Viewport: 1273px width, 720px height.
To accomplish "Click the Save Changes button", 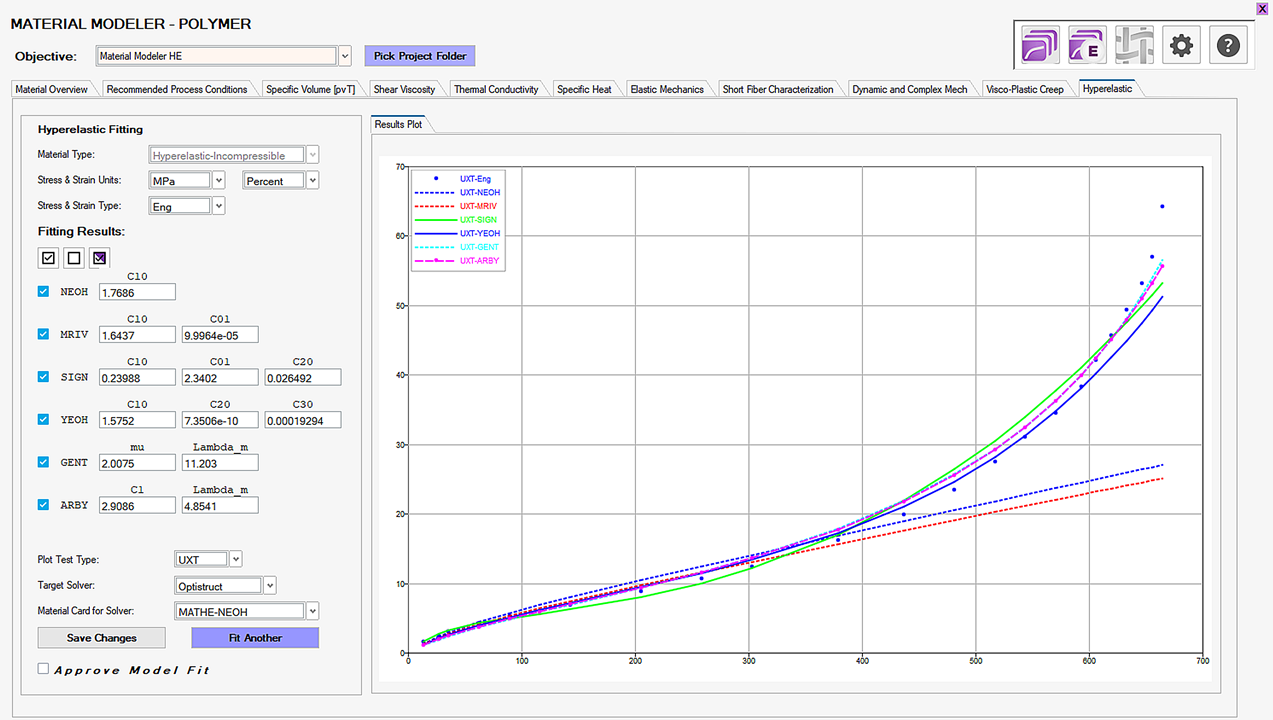I will click(x=101, y=638).
